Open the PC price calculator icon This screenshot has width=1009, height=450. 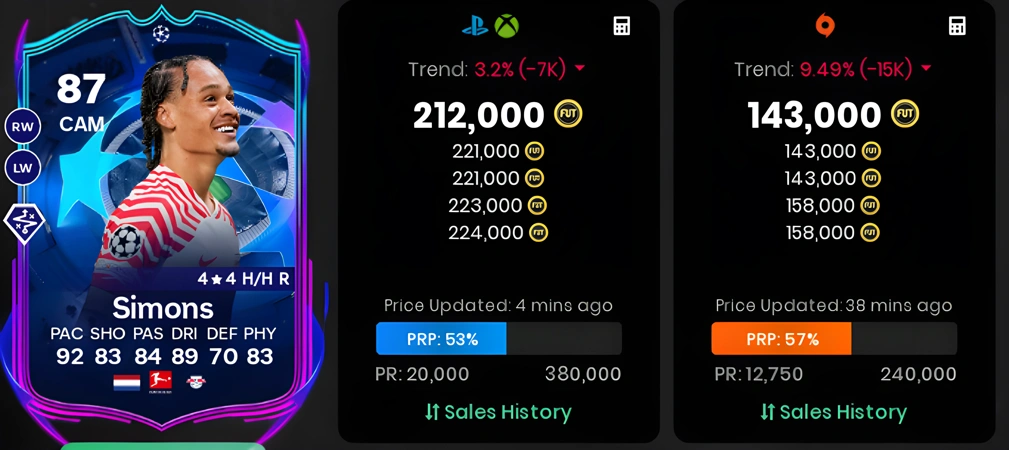[x=957, y=26]
